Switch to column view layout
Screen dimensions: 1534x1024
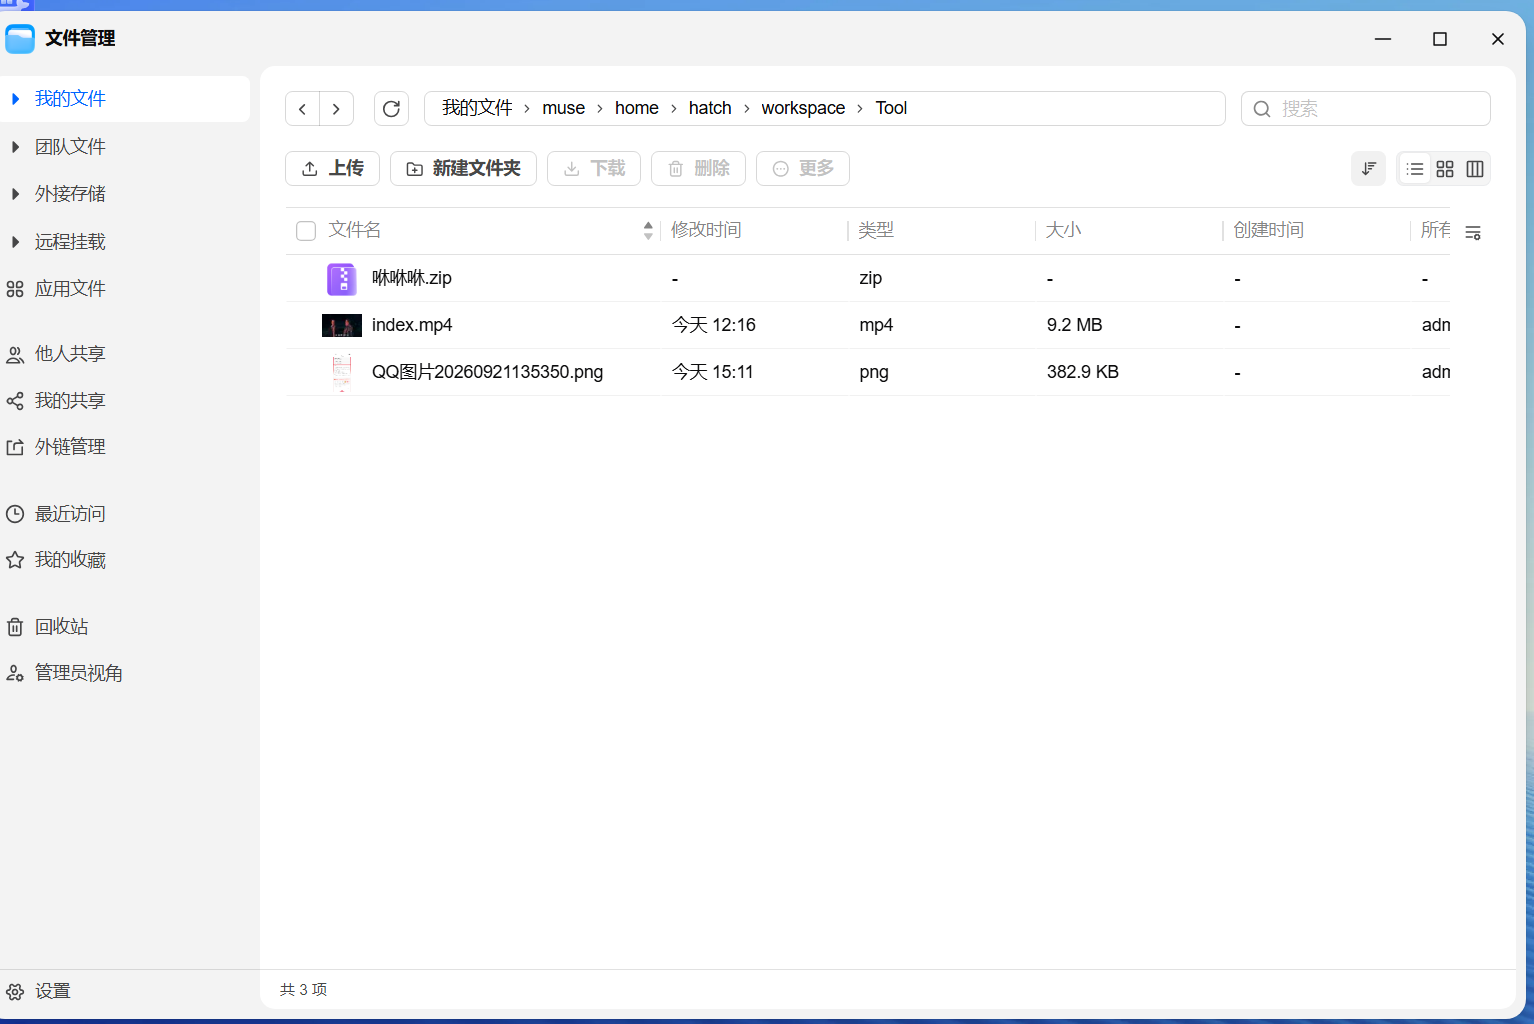(1475, 169)
